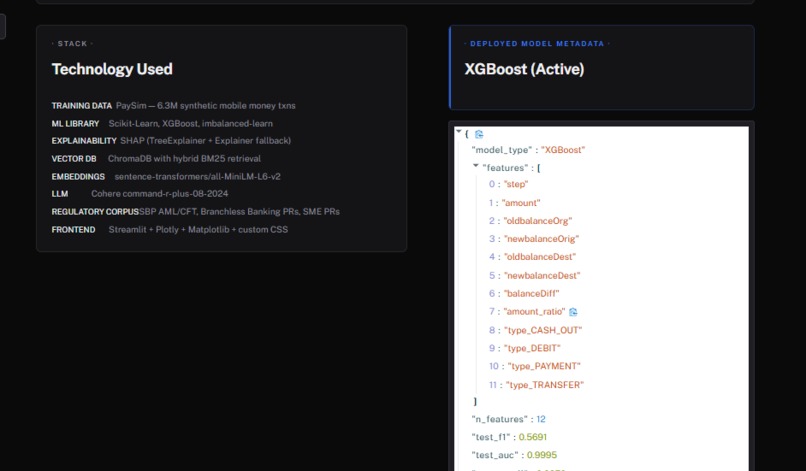Select feature 2 "oldbalanceOrg"
Screen dimensions: 806x471
[x=538, y=221]
